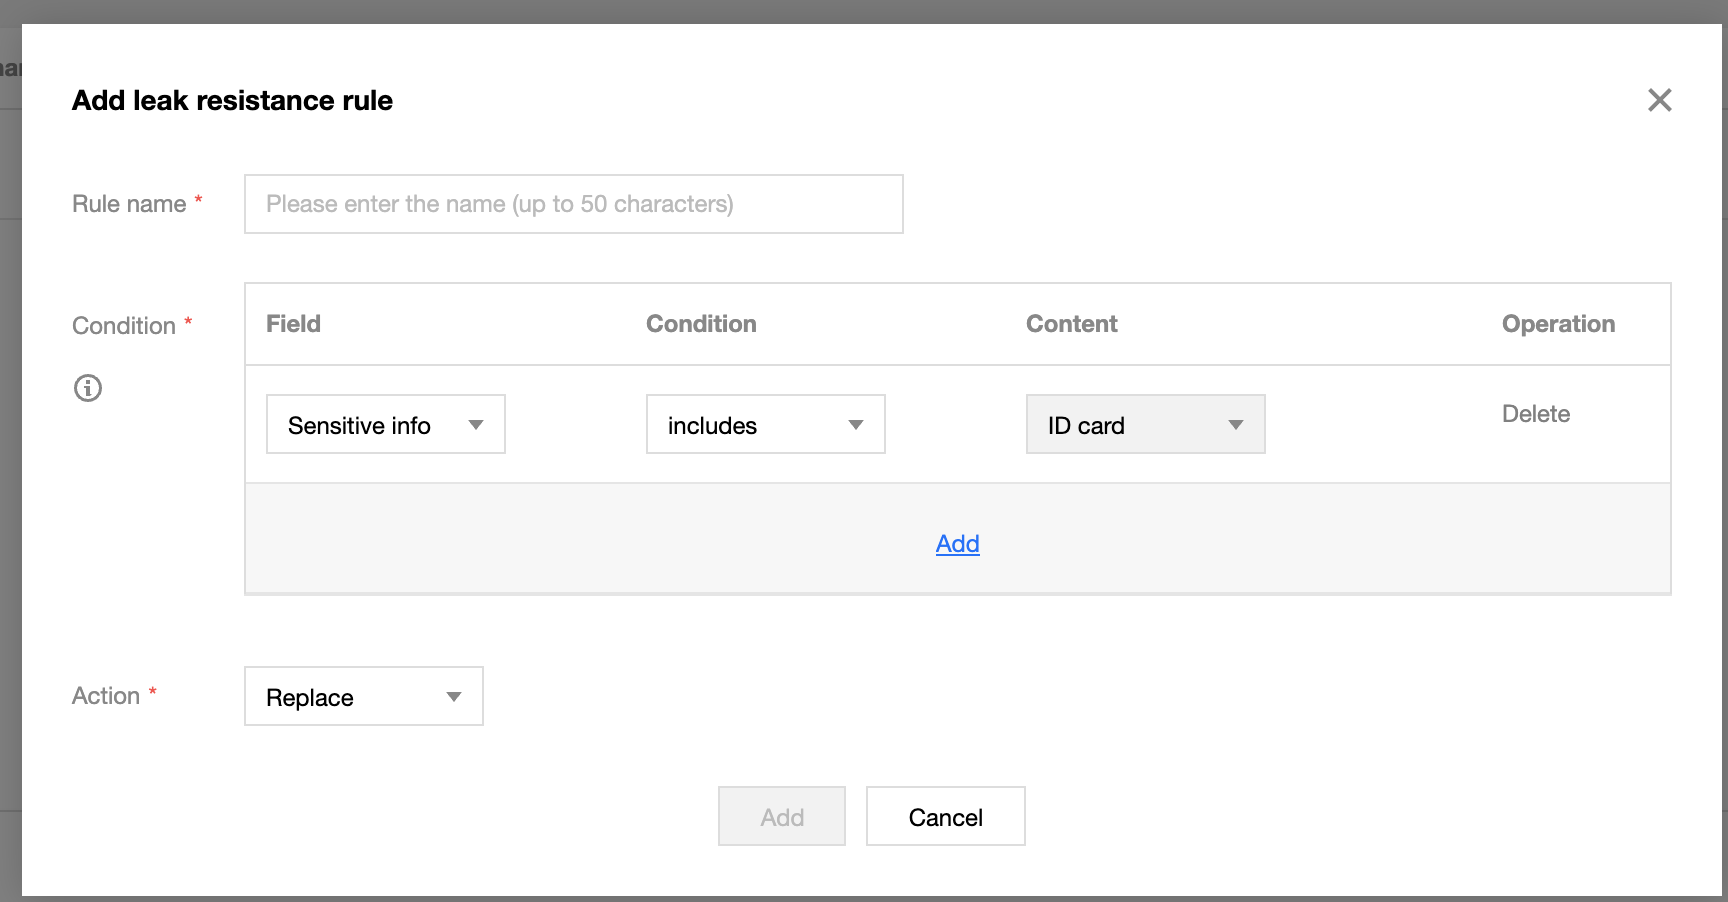
Task: Open the Sensitive info field dropdown
Action: pyautogui.click(x=386, y=424)
